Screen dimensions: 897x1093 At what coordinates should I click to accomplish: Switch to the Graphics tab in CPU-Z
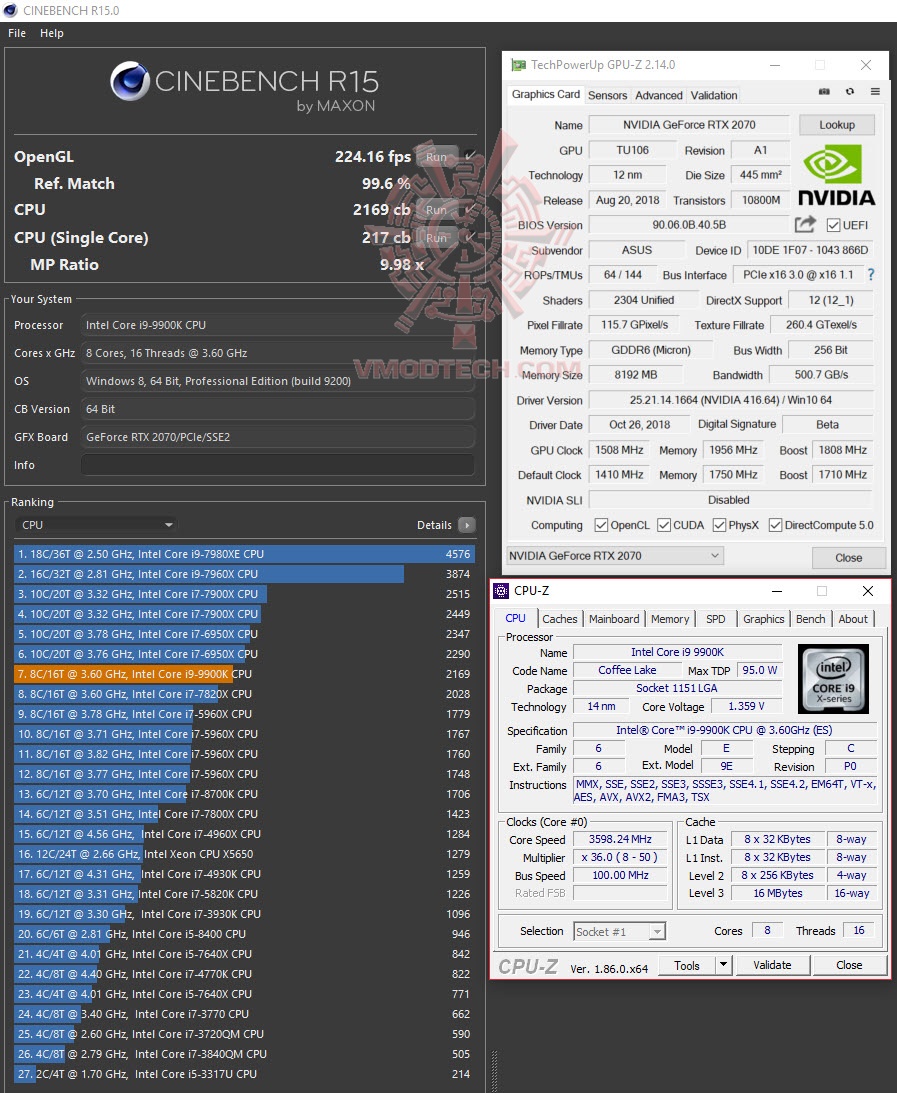click(763, 619)
